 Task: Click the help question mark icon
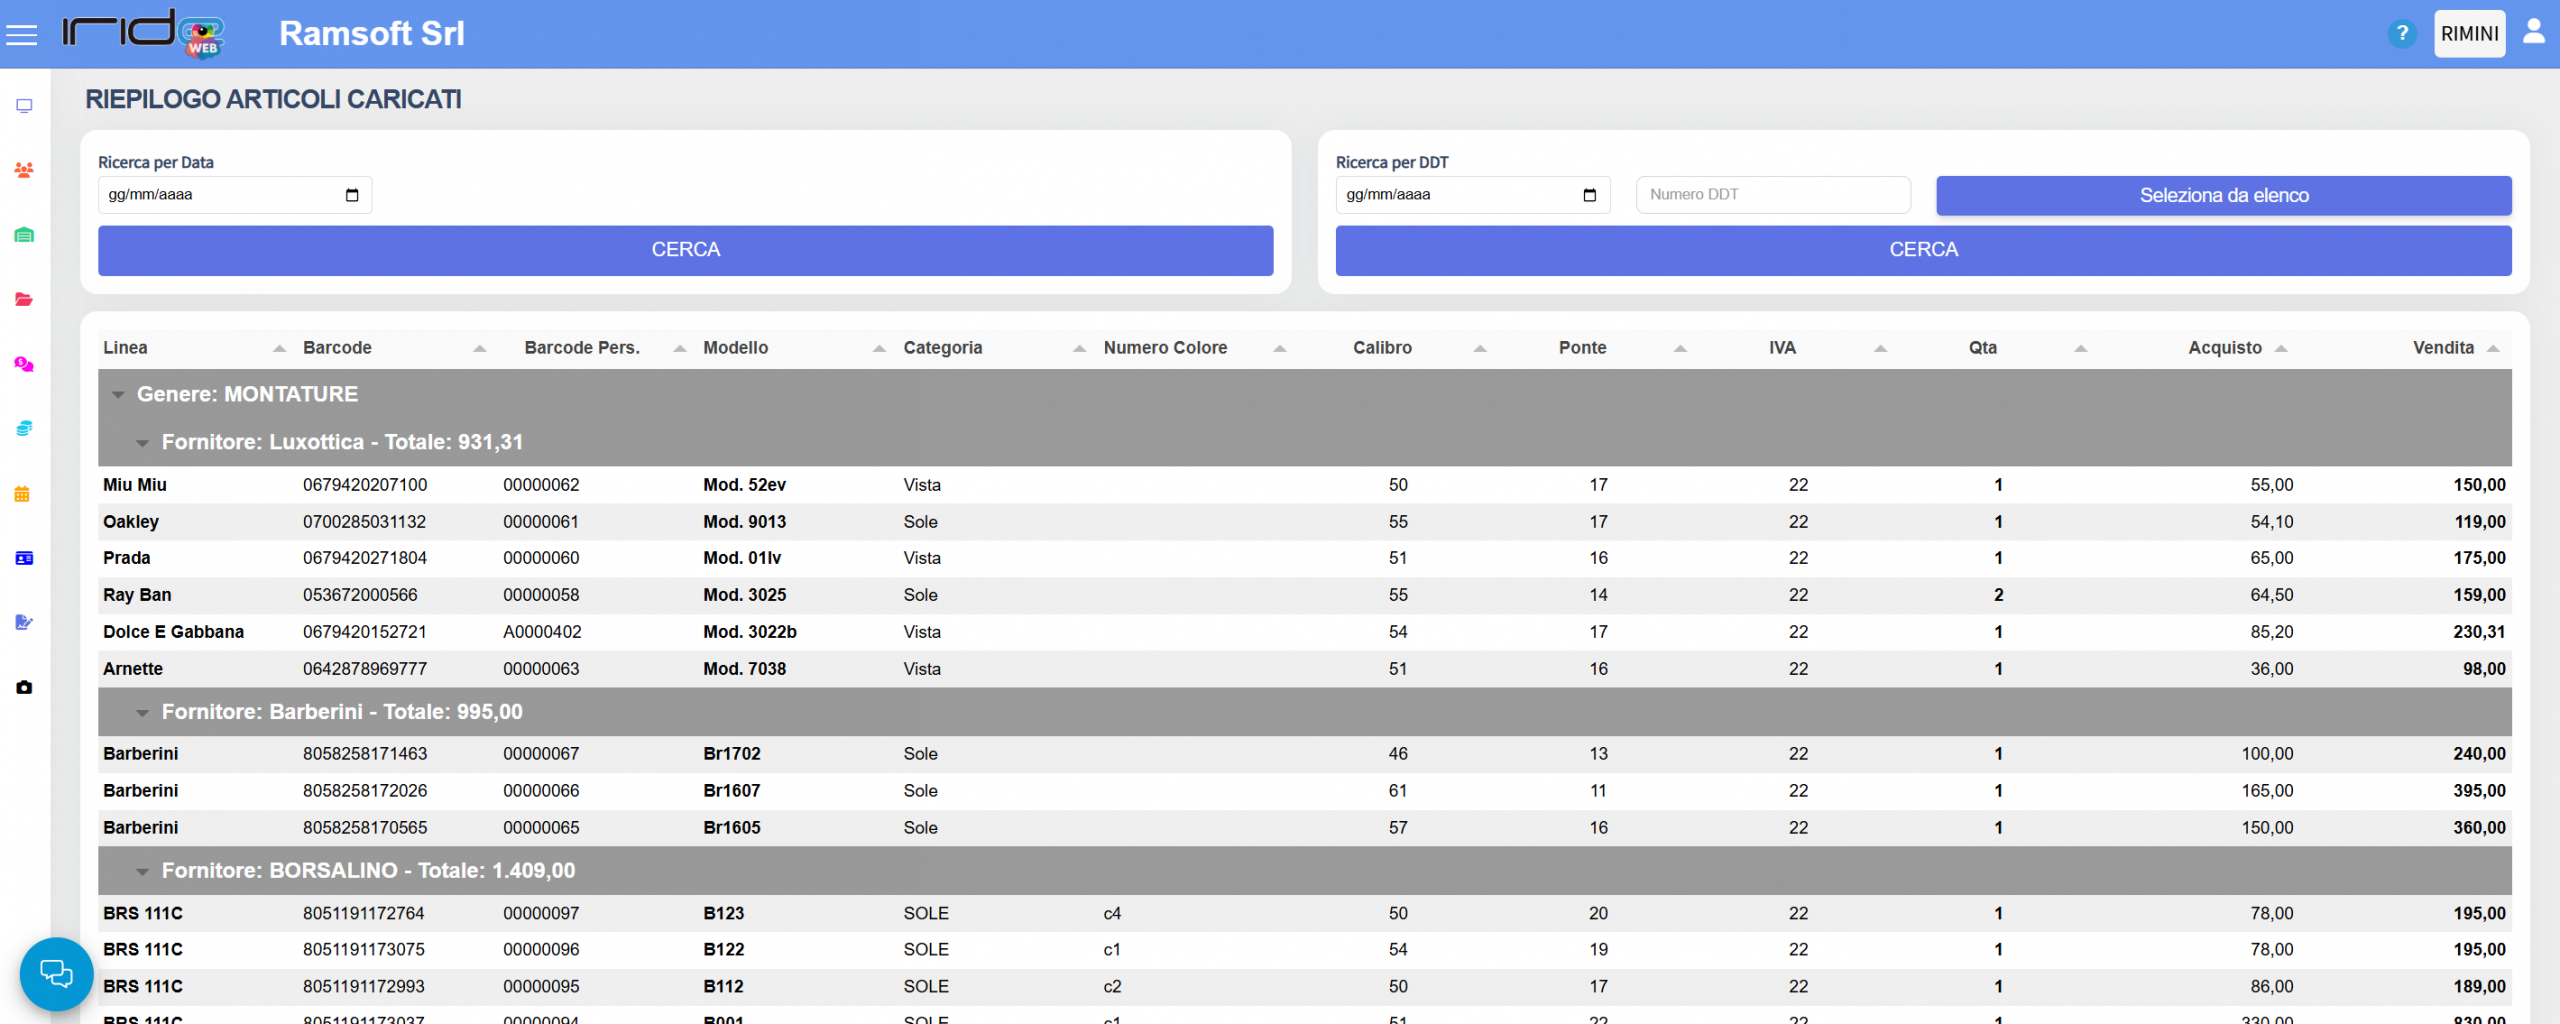pyautogui.click(x=2401, y=34)
